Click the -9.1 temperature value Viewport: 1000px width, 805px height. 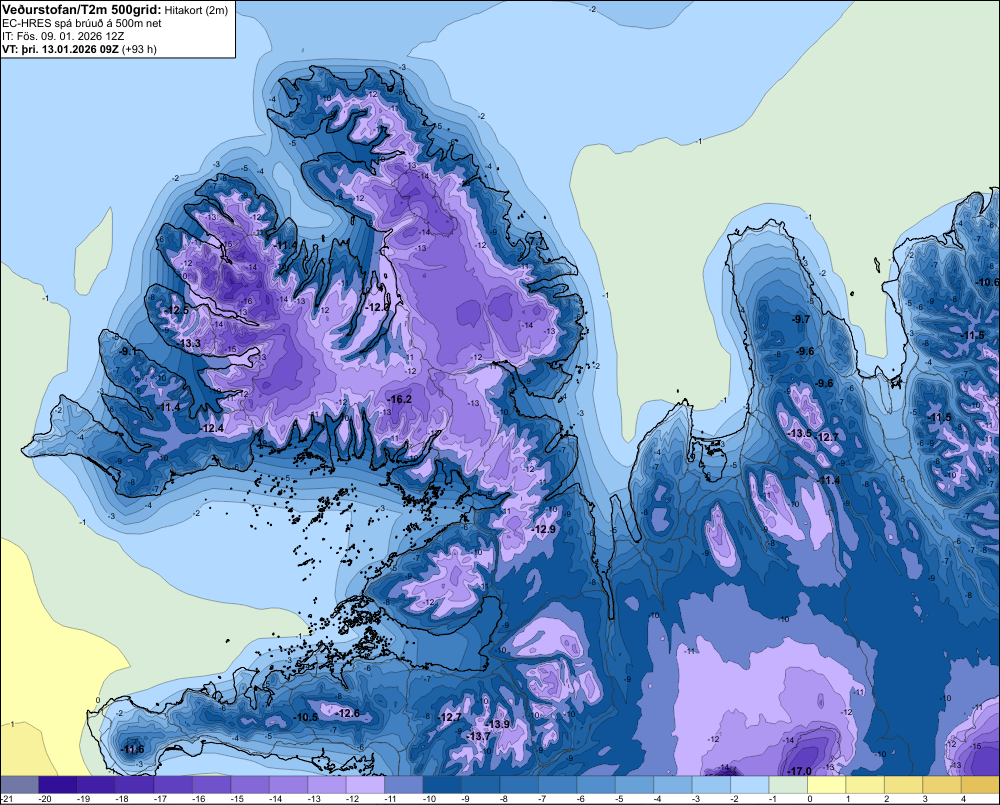click(x=127, y=351)
